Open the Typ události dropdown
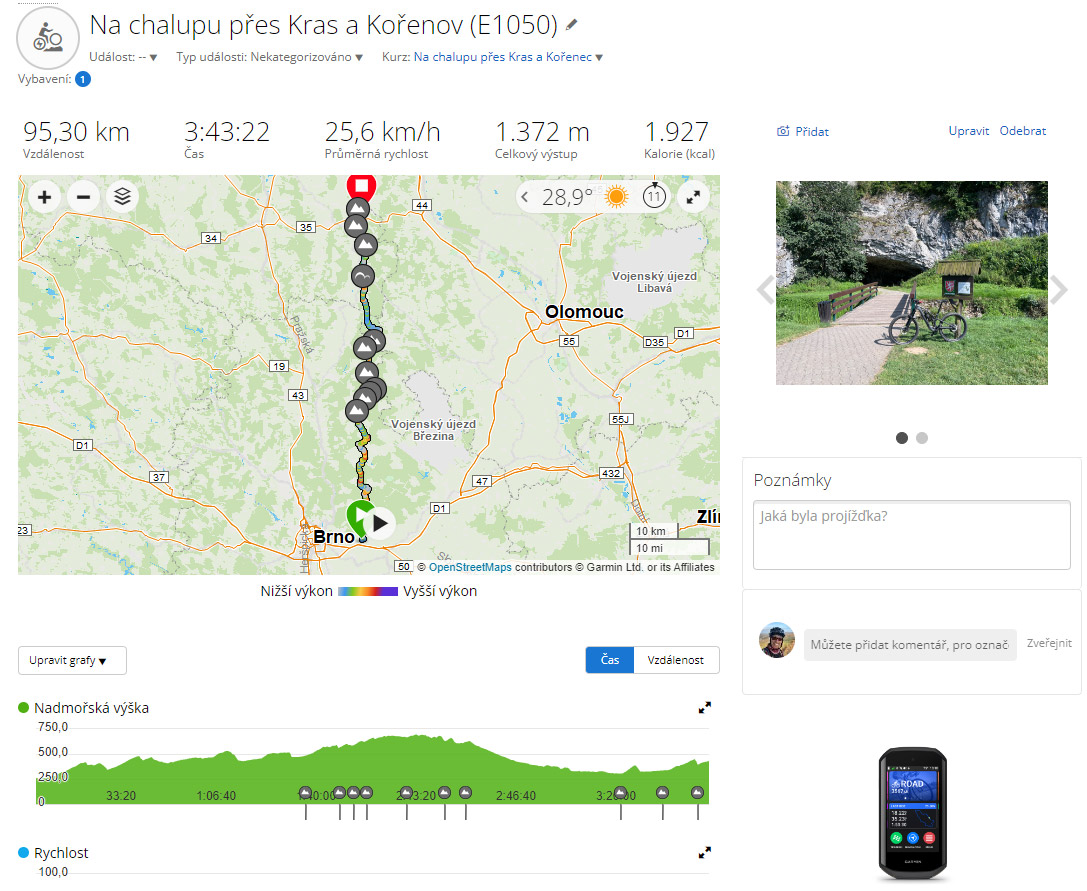This screenshot has height=891, width=1087. coord(270,57)
